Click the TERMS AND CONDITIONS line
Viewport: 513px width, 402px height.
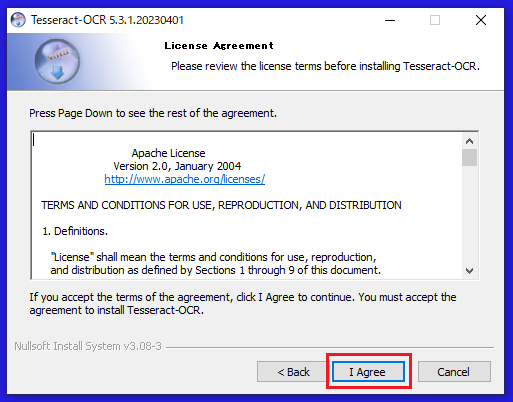[221, 205]
